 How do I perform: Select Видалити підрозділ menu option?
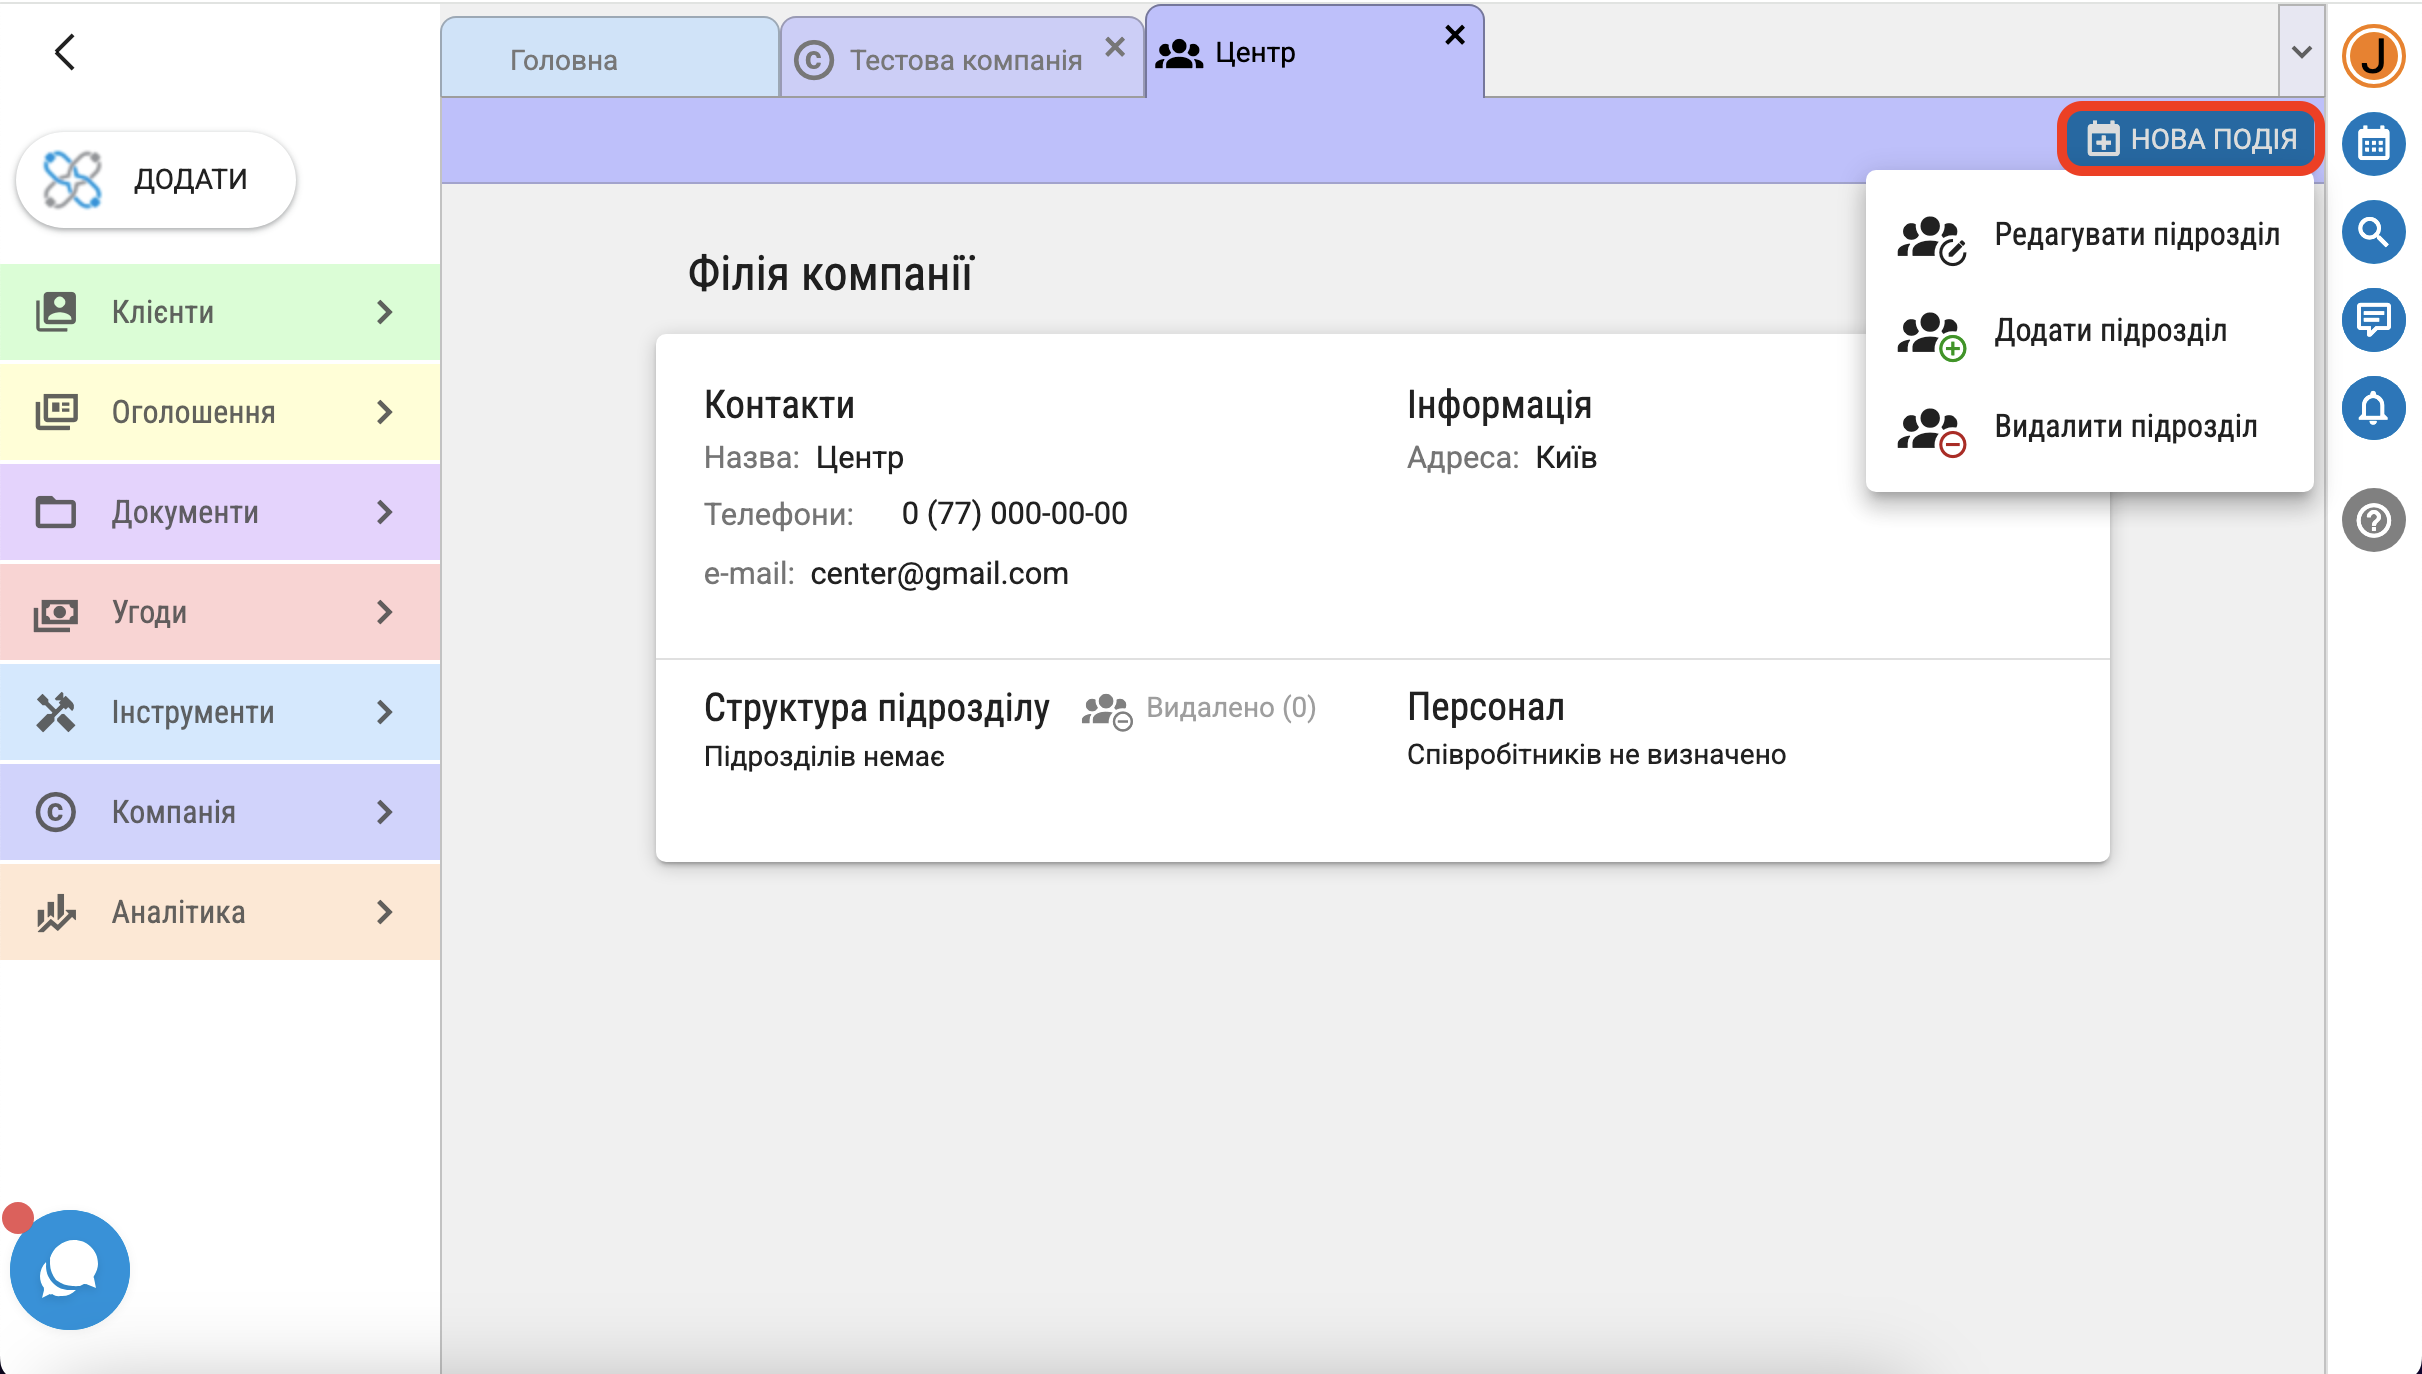[x=2125, y=427]
